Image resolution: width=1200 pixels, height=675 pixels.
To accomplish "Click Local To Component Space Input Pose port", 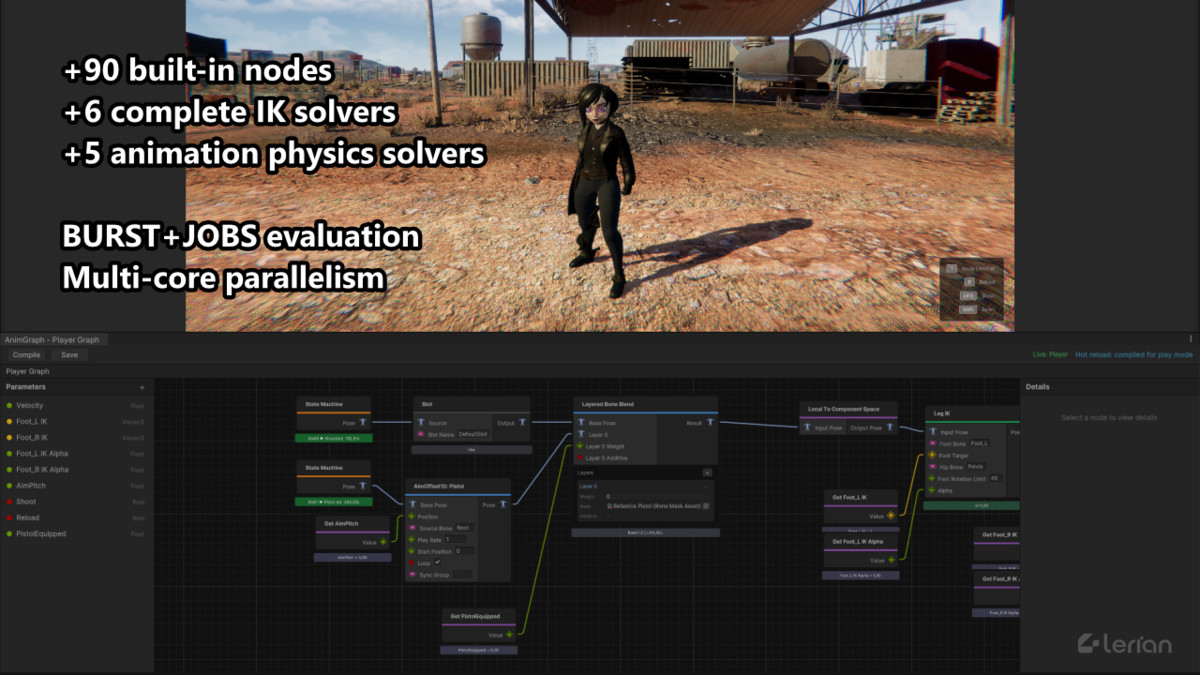I will 807,427.
